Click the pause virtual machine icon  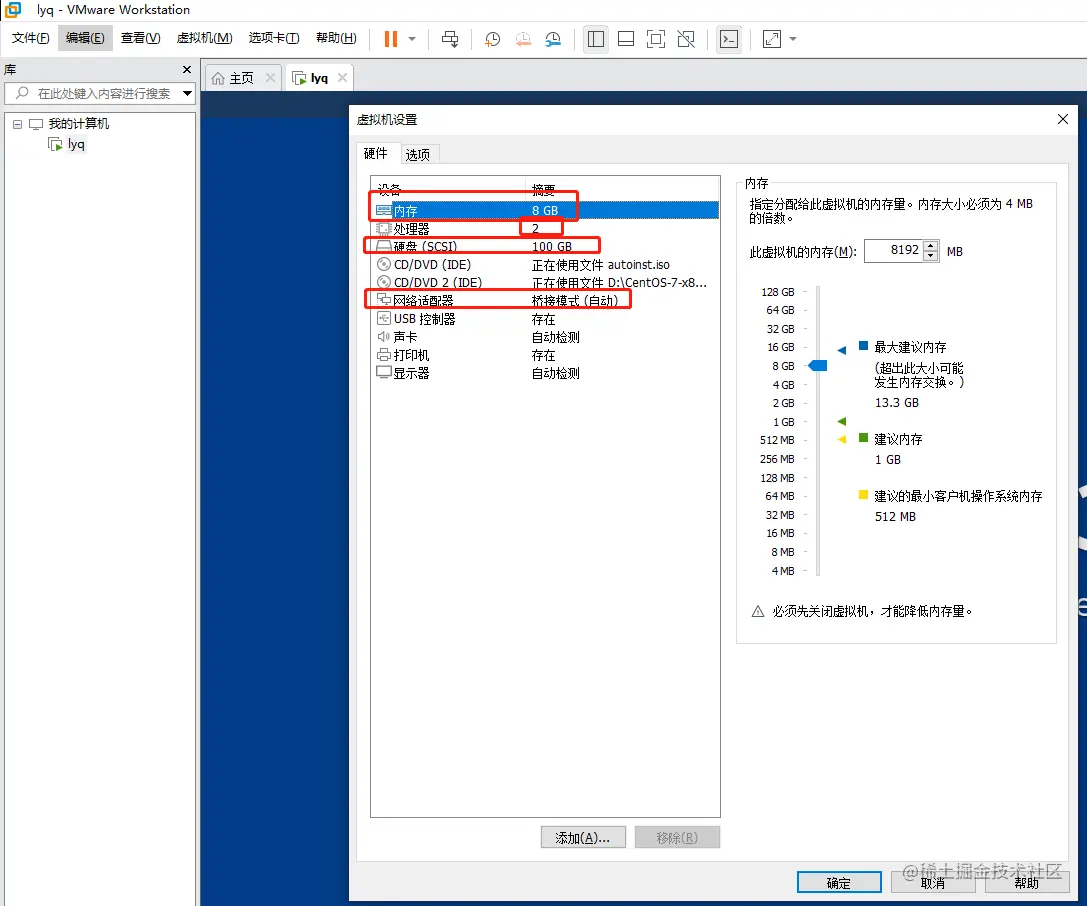(391, 39)
